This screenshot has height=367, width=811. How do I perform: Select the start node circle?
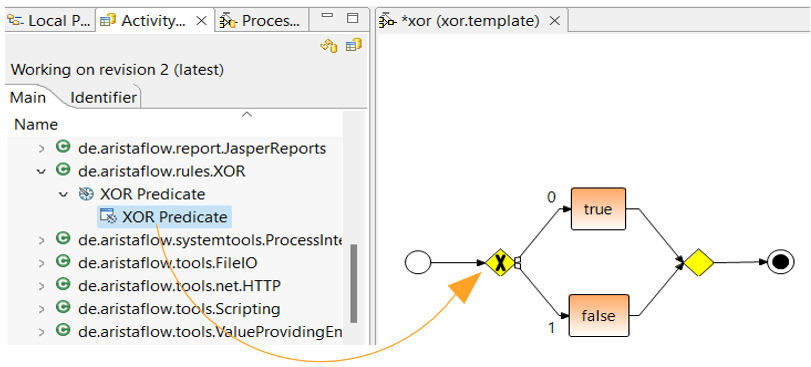click(418, 263)
